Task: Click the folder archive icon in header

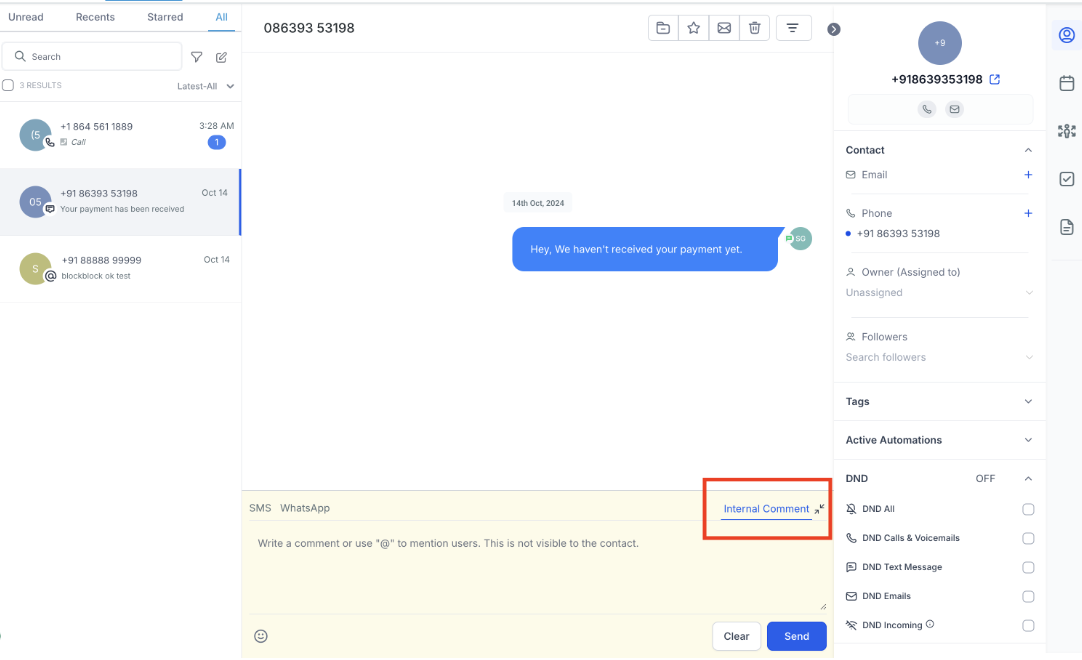Action: pos(663,28)
